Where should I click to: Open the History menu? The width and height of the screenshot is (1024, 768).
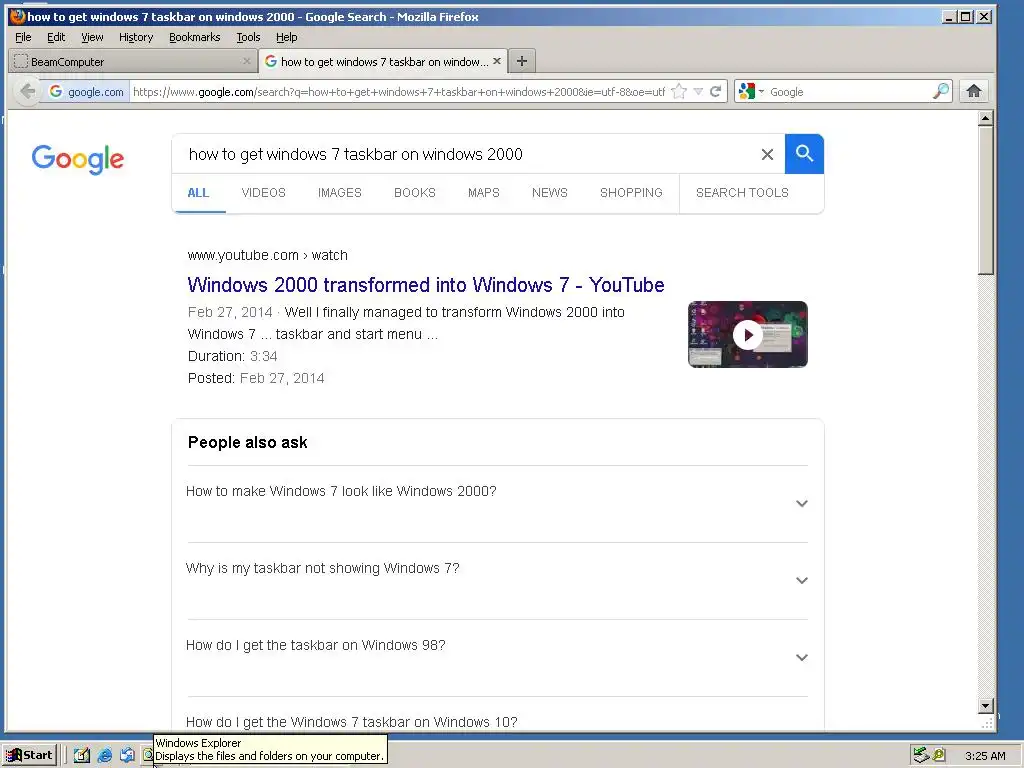(x=136, y=37)
